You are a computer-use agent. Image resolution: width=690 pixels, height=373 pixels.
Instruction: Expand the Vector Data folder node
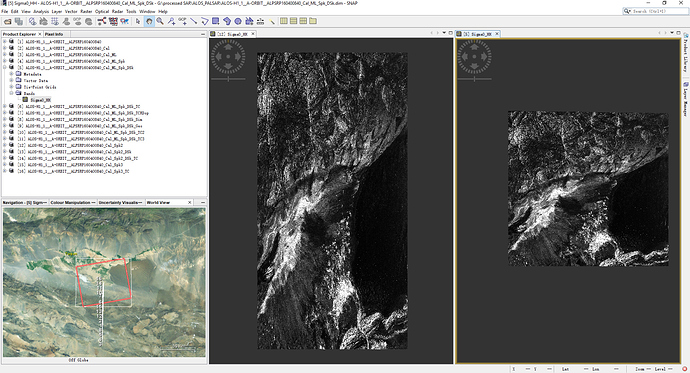pyautogui.click(x=11, y=80)
